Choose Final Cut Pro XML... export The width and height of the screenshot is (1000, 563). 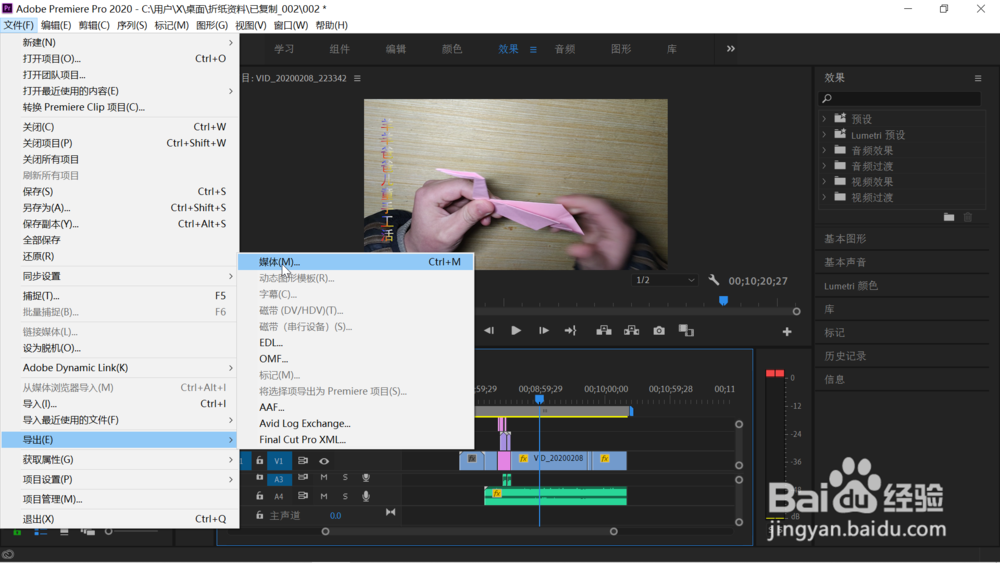click(x=356, y=439)
